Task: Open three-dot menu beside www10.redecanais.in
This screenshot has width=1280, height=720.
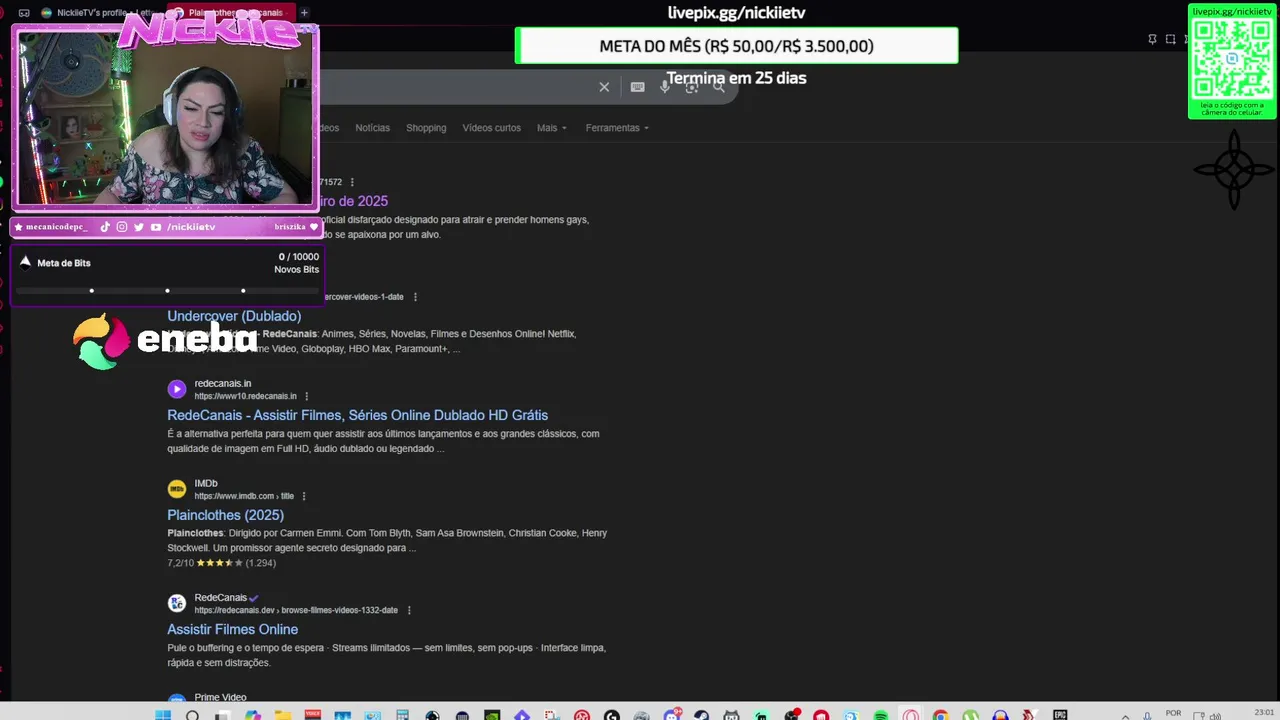Action: click(x=306, y=396)
